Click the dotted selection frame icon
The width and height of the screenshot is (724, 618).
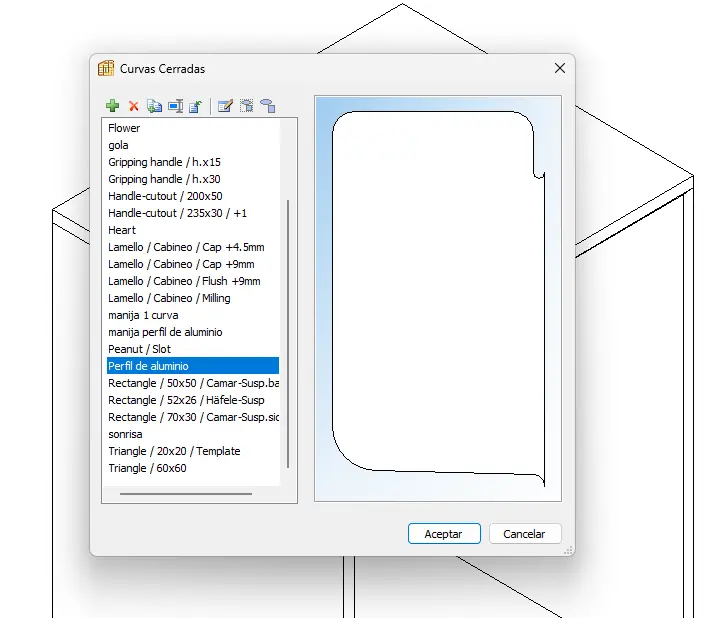[x=246, y=105]
